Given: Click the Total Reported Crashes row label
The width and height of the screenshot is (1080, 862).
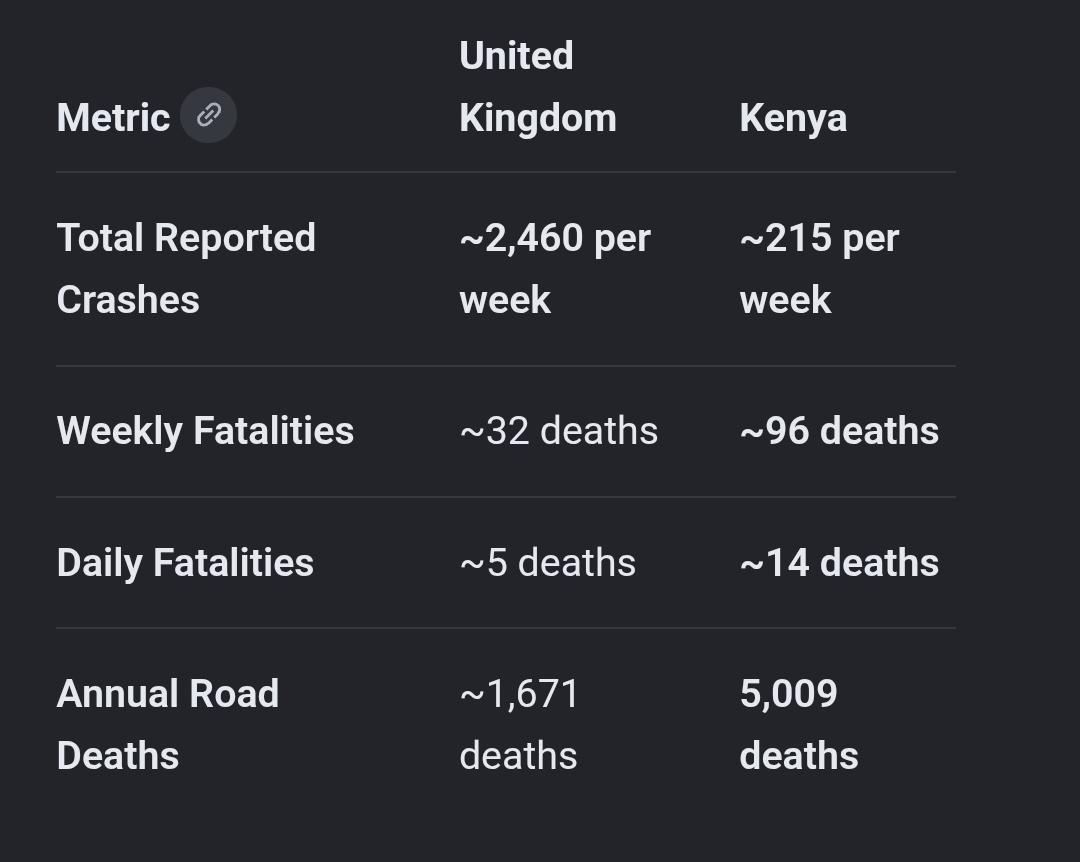Looking at the screenshot, I should (x=186, y=269).
